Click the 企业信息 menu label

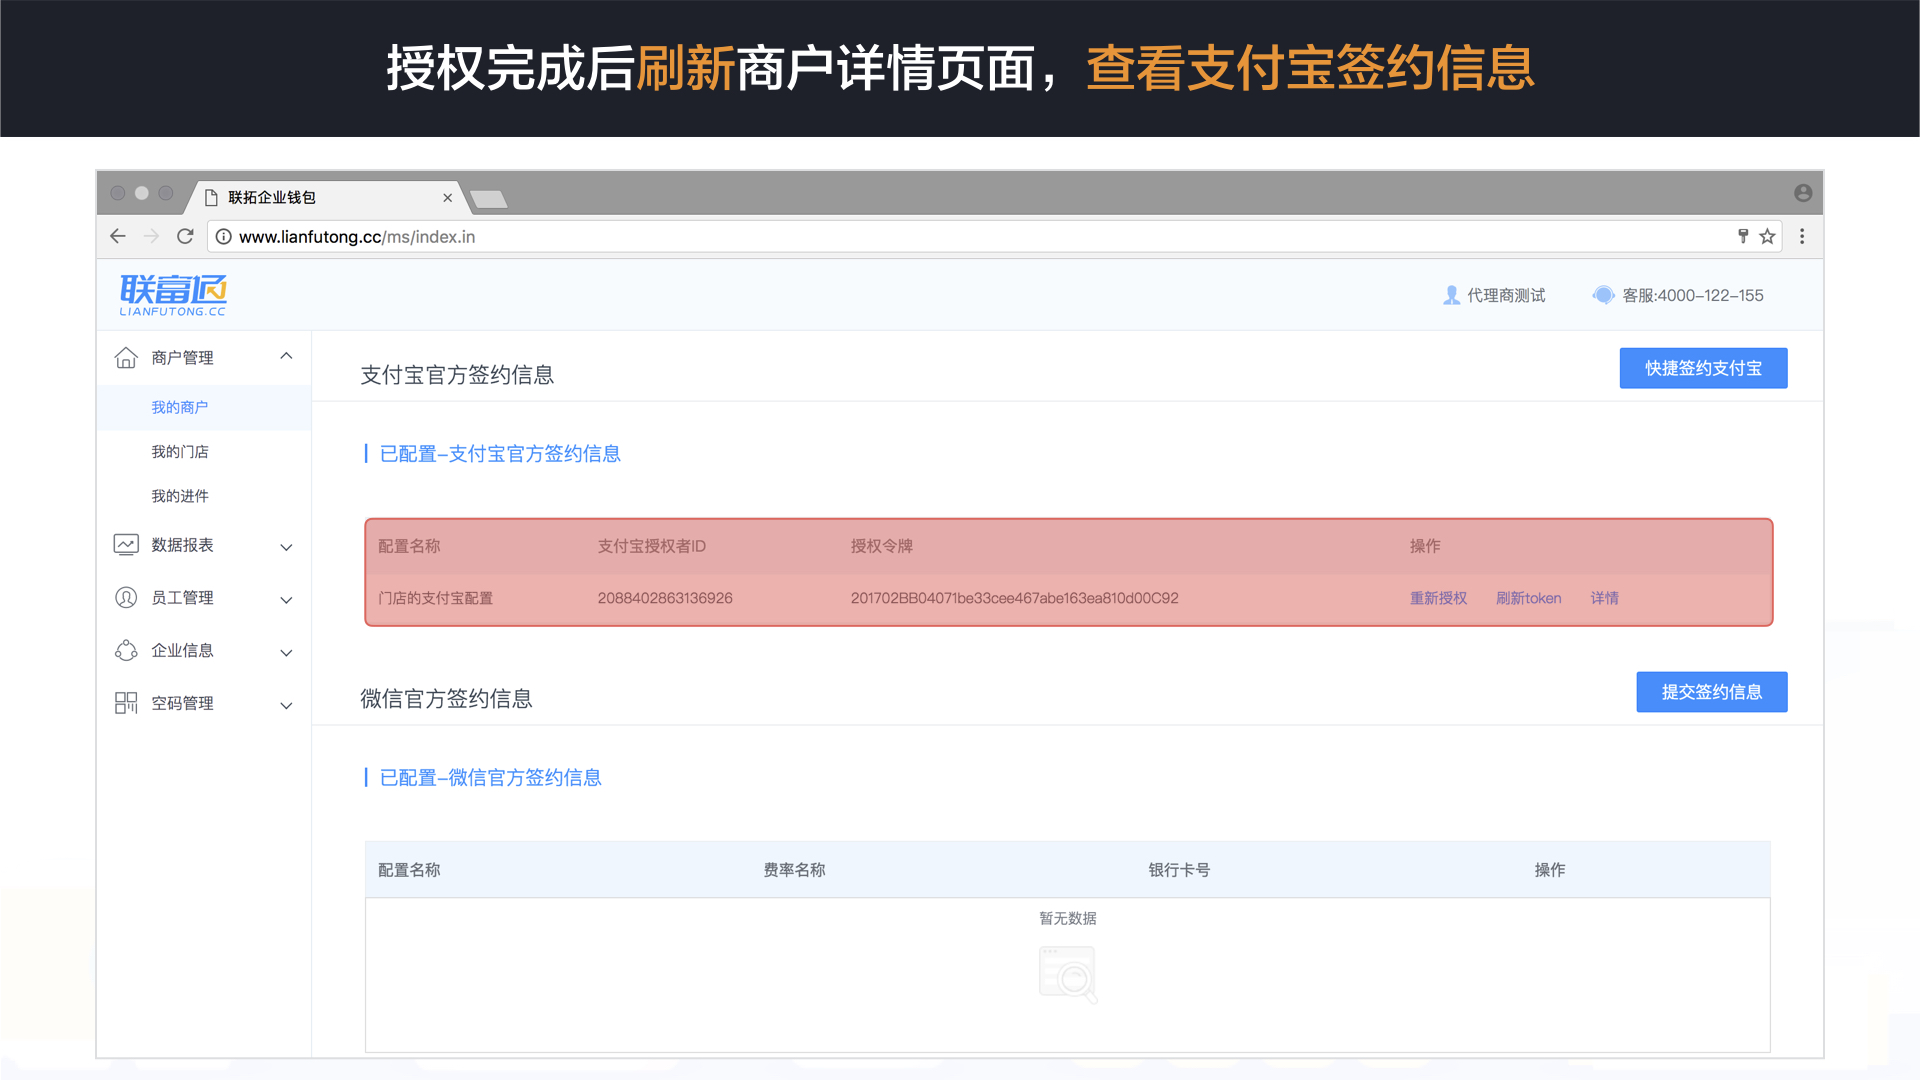[182, 651]
